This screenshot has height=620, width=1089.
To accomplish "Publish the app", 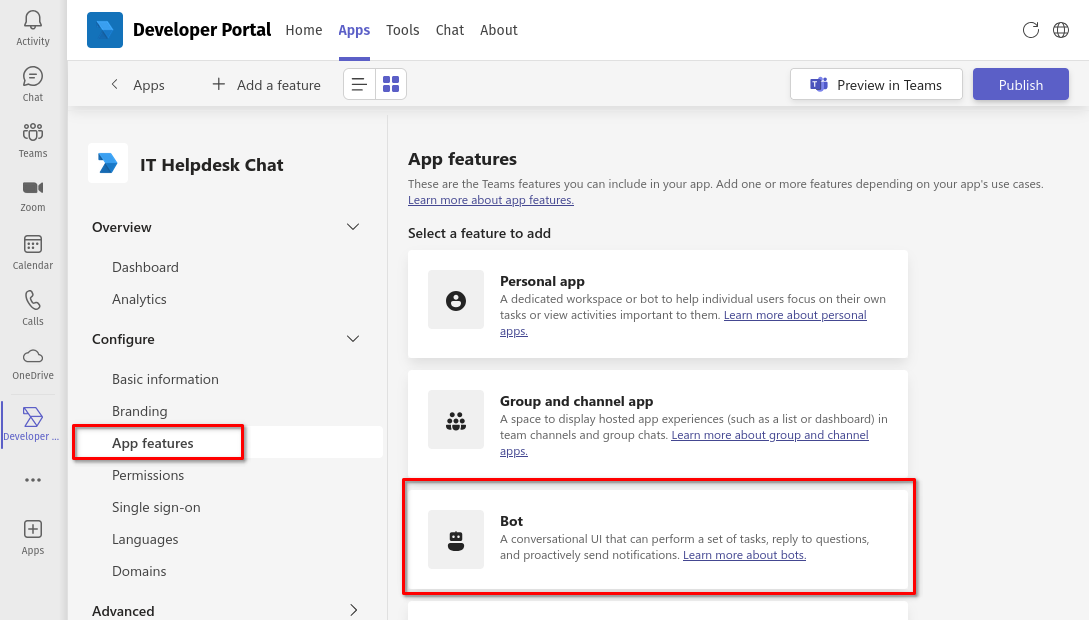I will (x=1020, y=85).
